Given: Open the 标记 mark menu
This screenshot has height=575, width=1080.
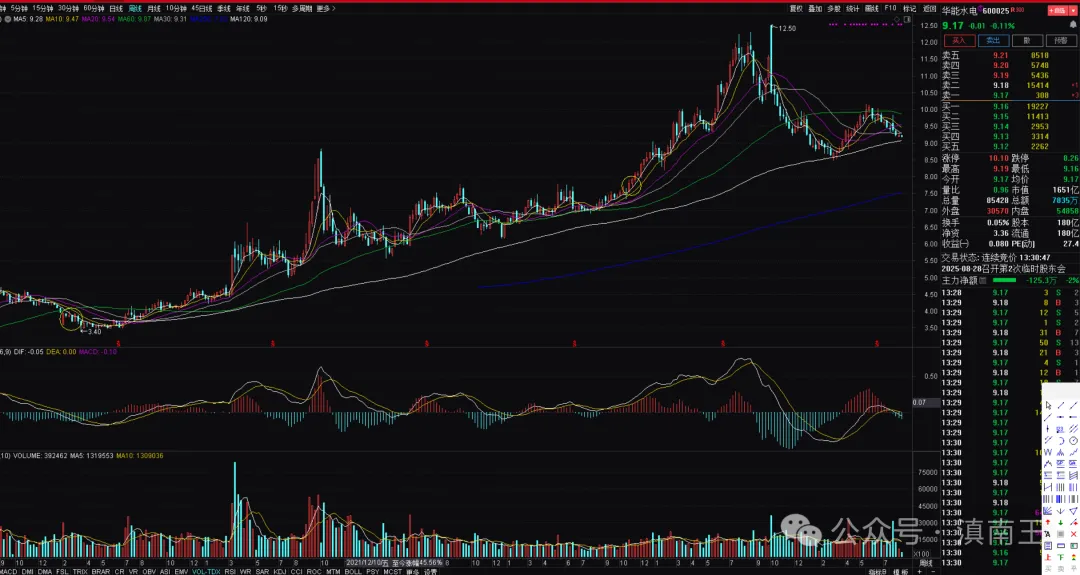Looking at the screenshot, I should (909, 8).
